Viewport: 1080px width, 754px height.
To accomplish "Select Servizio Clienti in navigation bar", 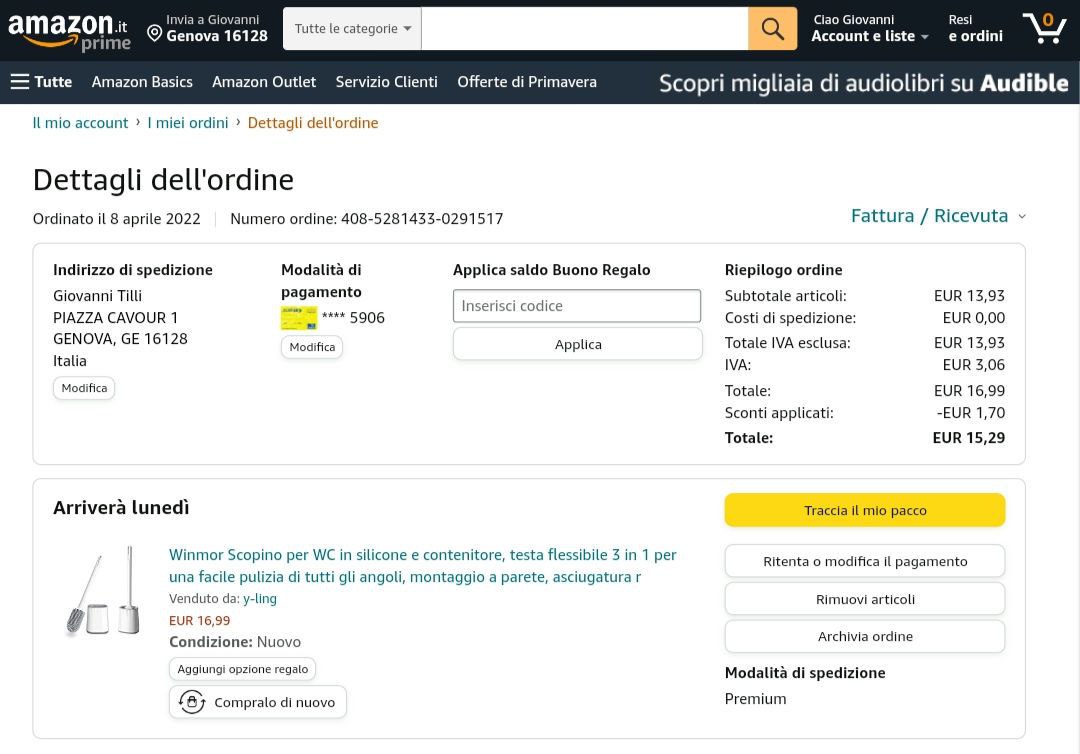I will 386,82.
